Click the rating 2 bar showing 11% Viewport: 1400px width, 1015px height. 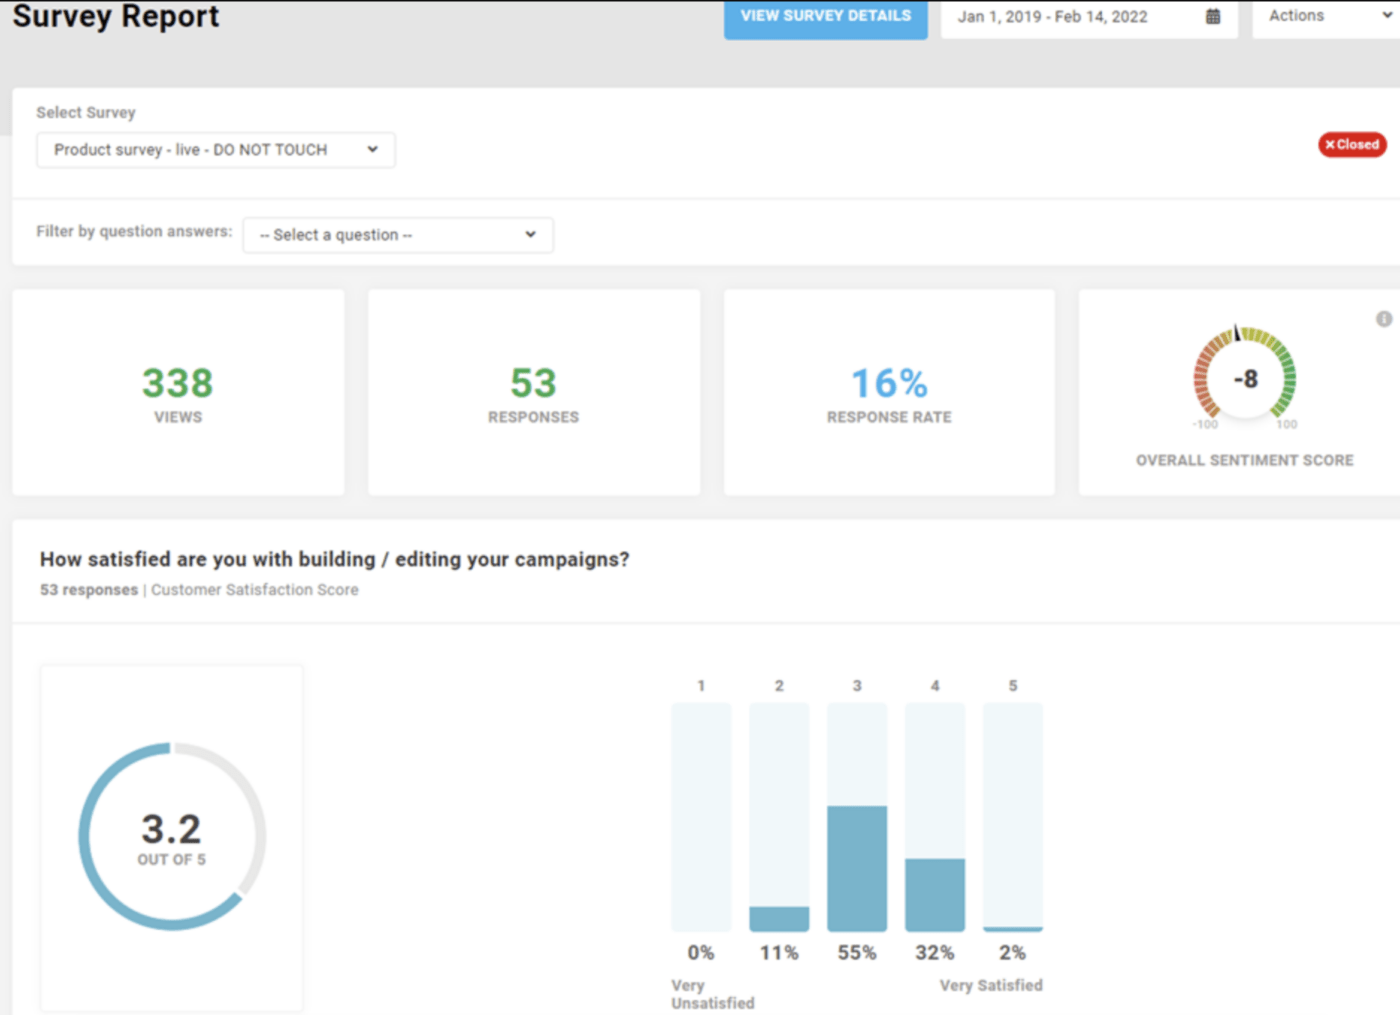coord(779,918)
